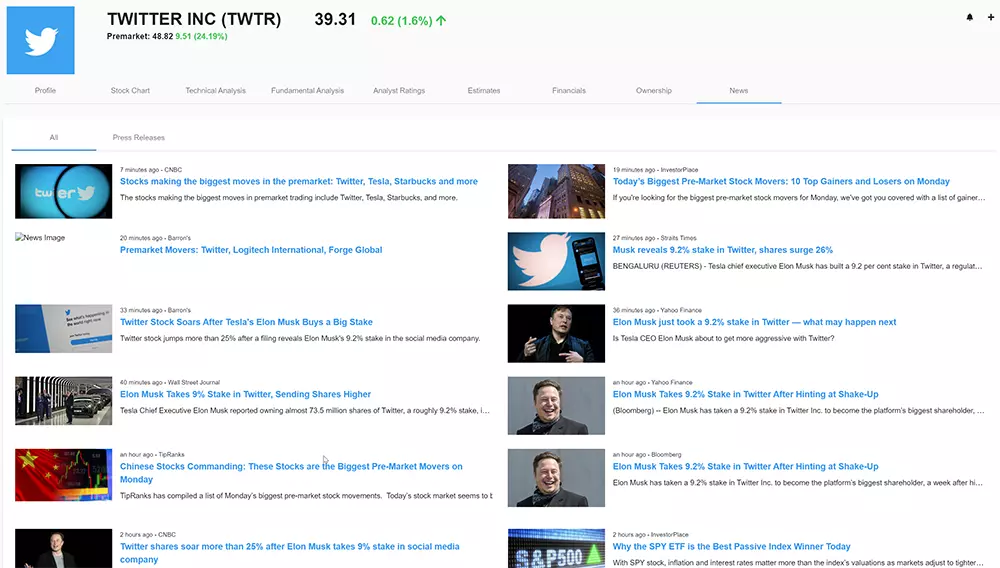This screenshot has width=1000, height=568.
Task: Open the Profile tab
Action: 45,91
